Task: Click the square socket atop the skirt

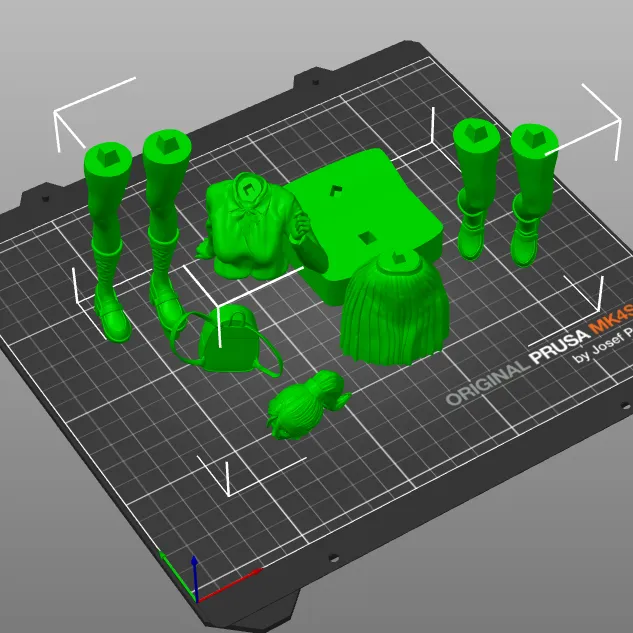Action: point(396,260)
